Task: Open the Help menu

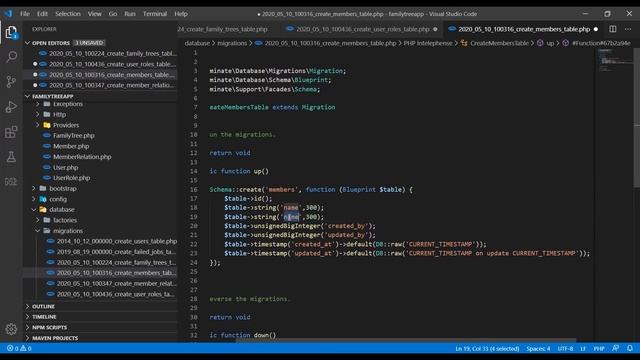Action: click(181, 13)
